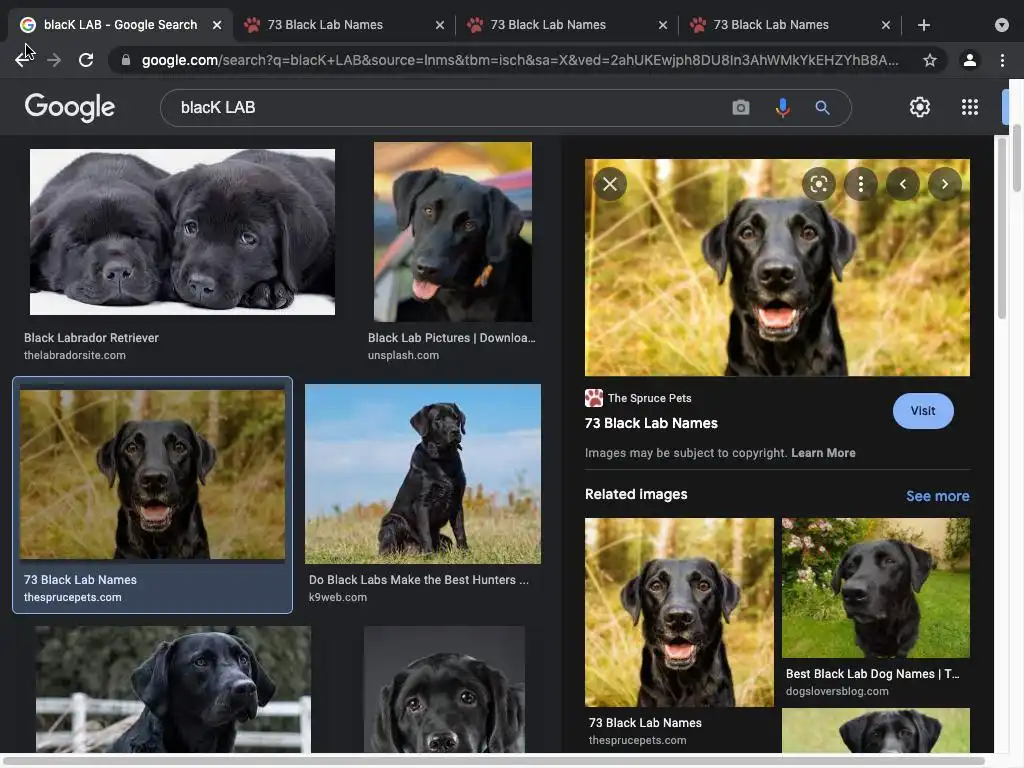This screenshot has height=768, width=1024.
Task: Click the browser forward arrow
Action: pyautogui.click(x=54, y=60)
